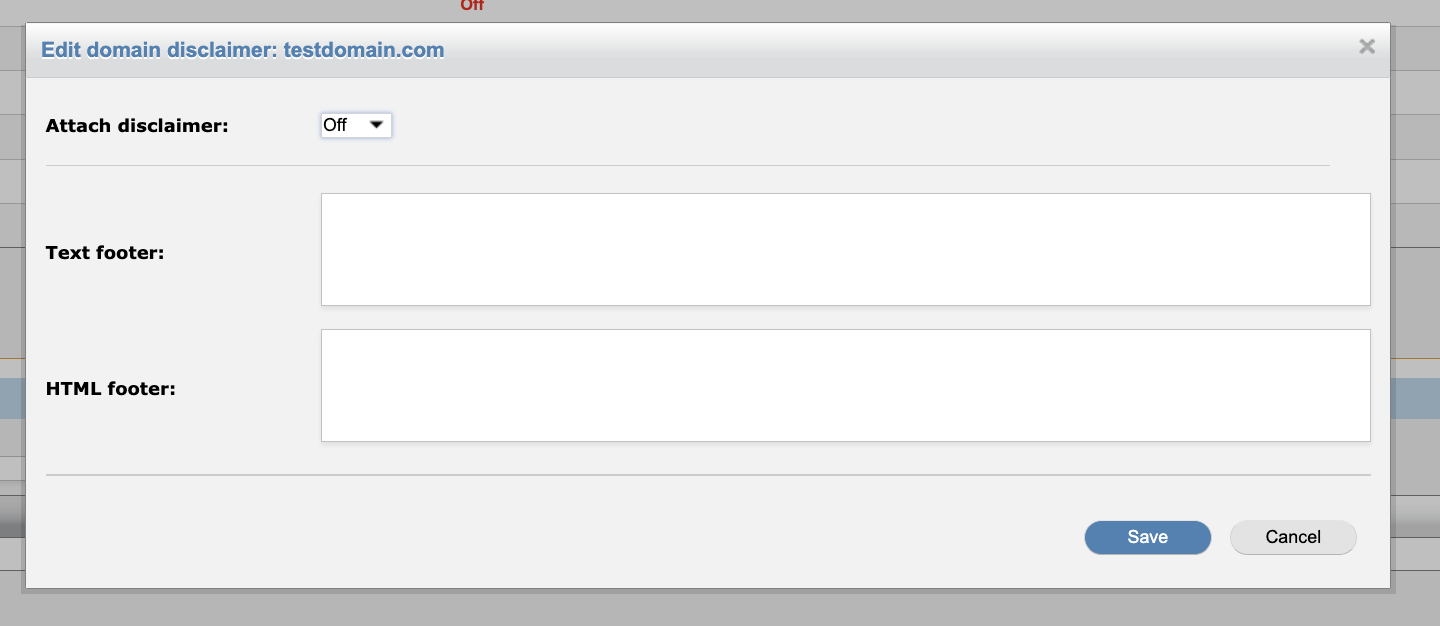
Task: Click the Attach disclaimer label
Action: pos(137,125)
